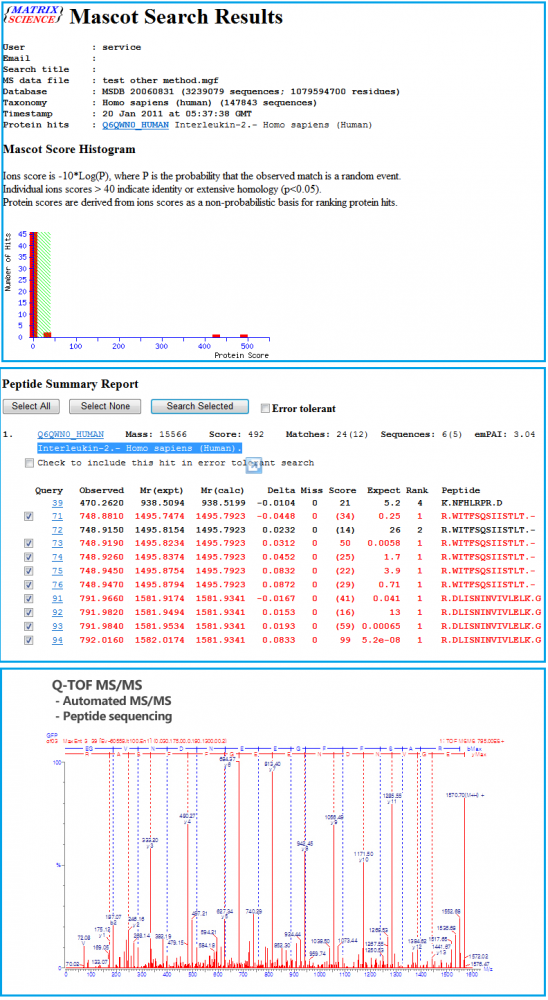
Task: Open query 39 link
Action: tap(57, 503)
